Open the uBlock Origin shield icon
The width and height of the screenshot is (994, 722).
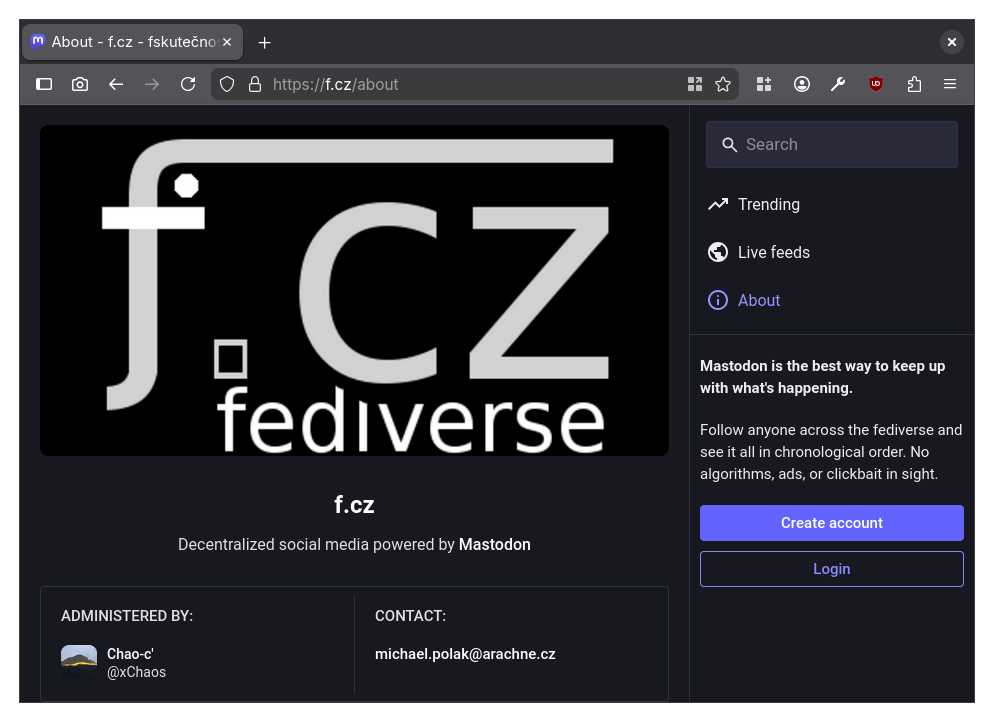pos(875,84)
